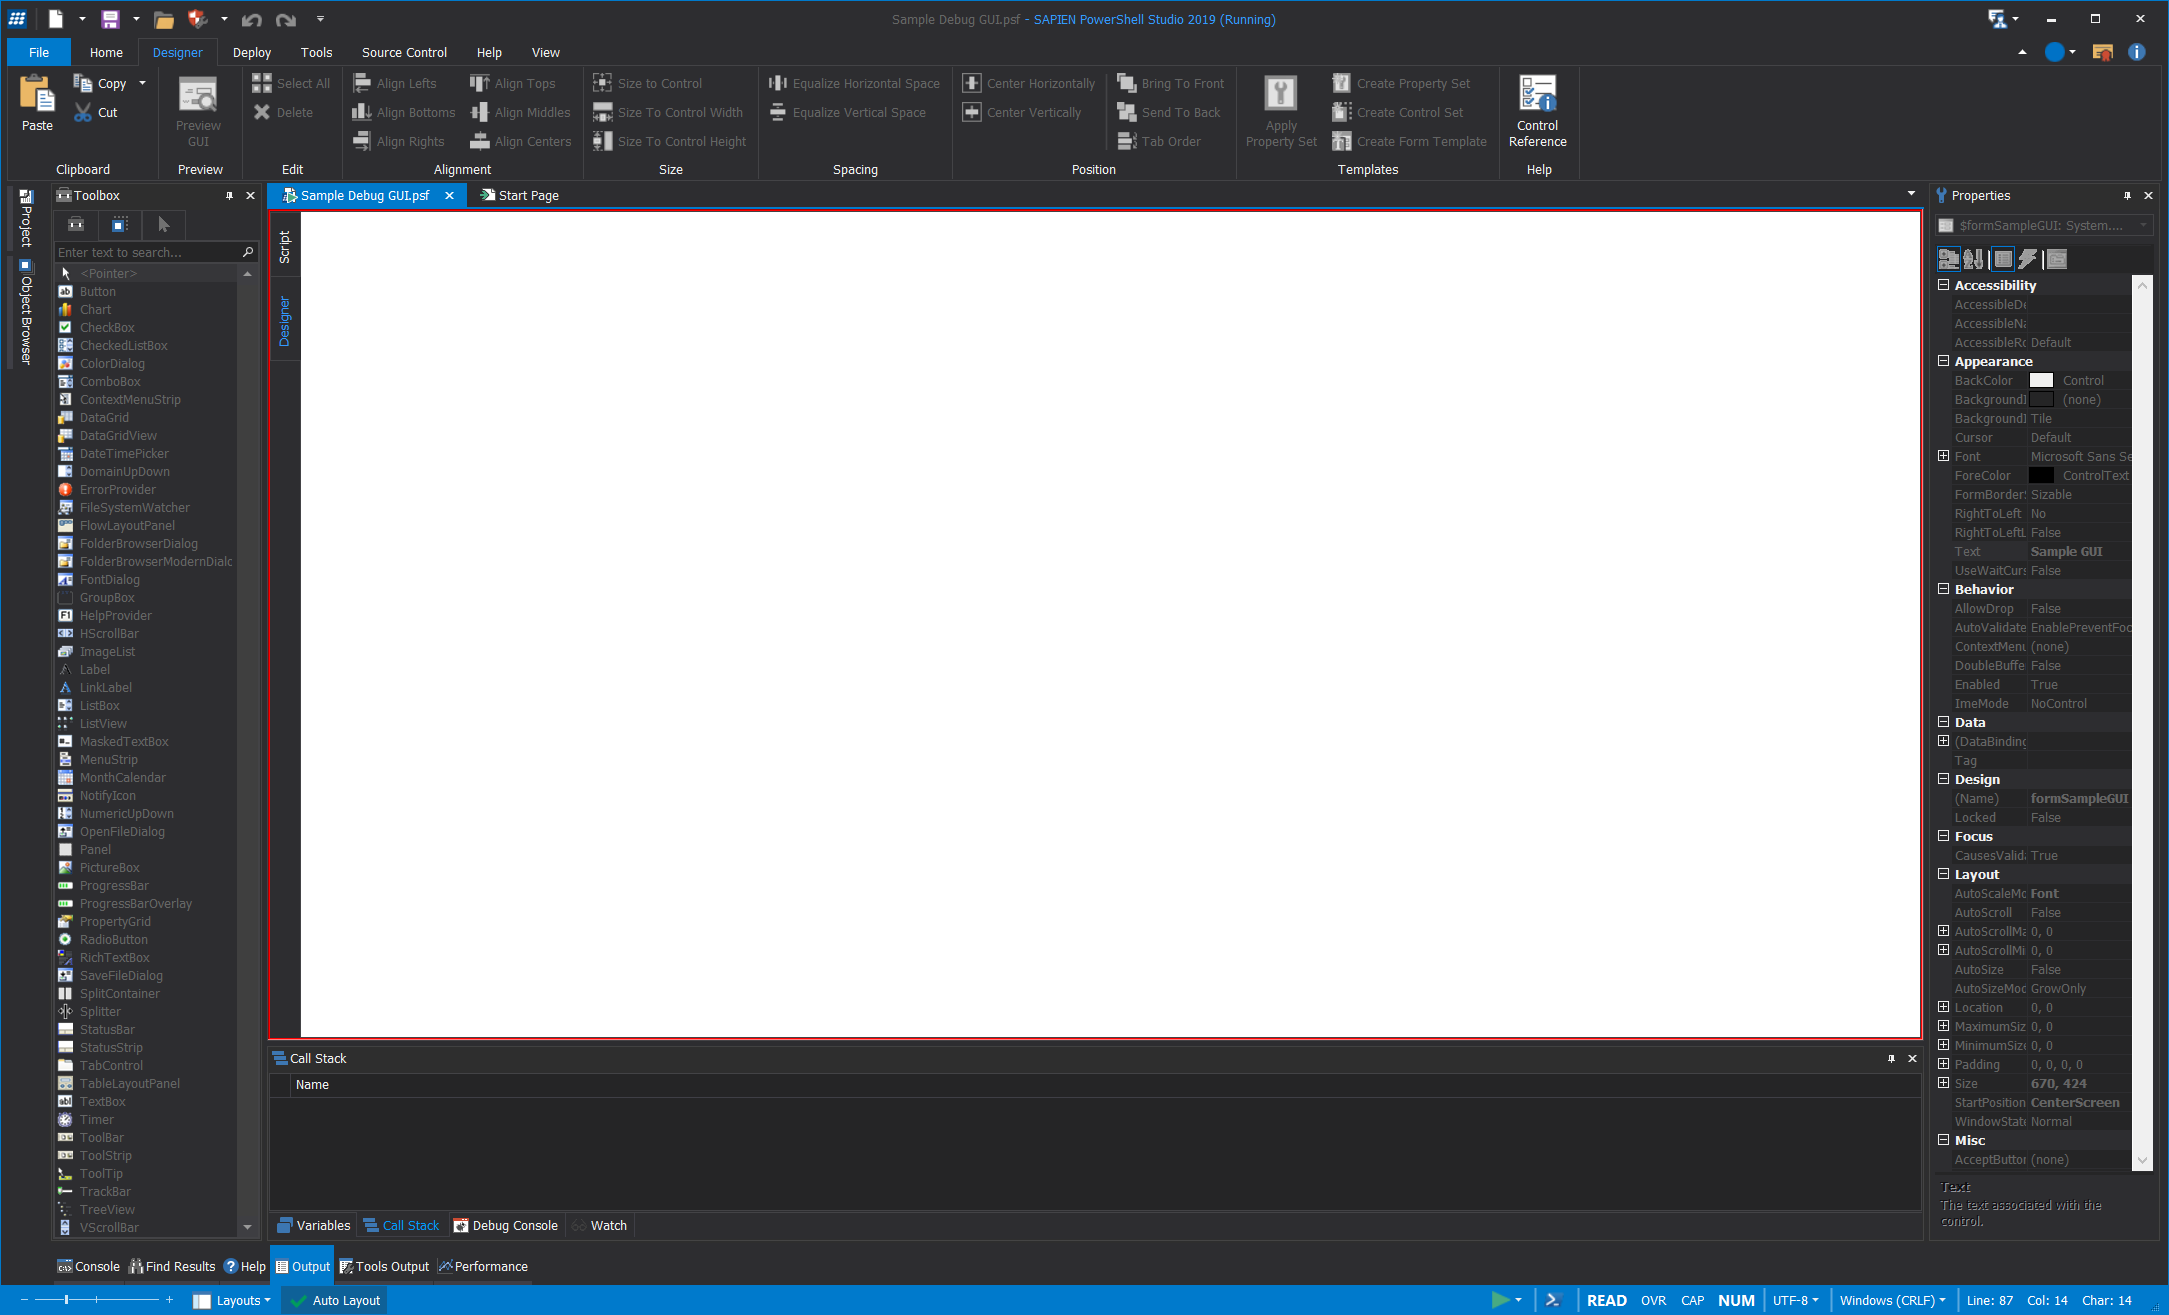Collapse the Behavior property category

1944,589
